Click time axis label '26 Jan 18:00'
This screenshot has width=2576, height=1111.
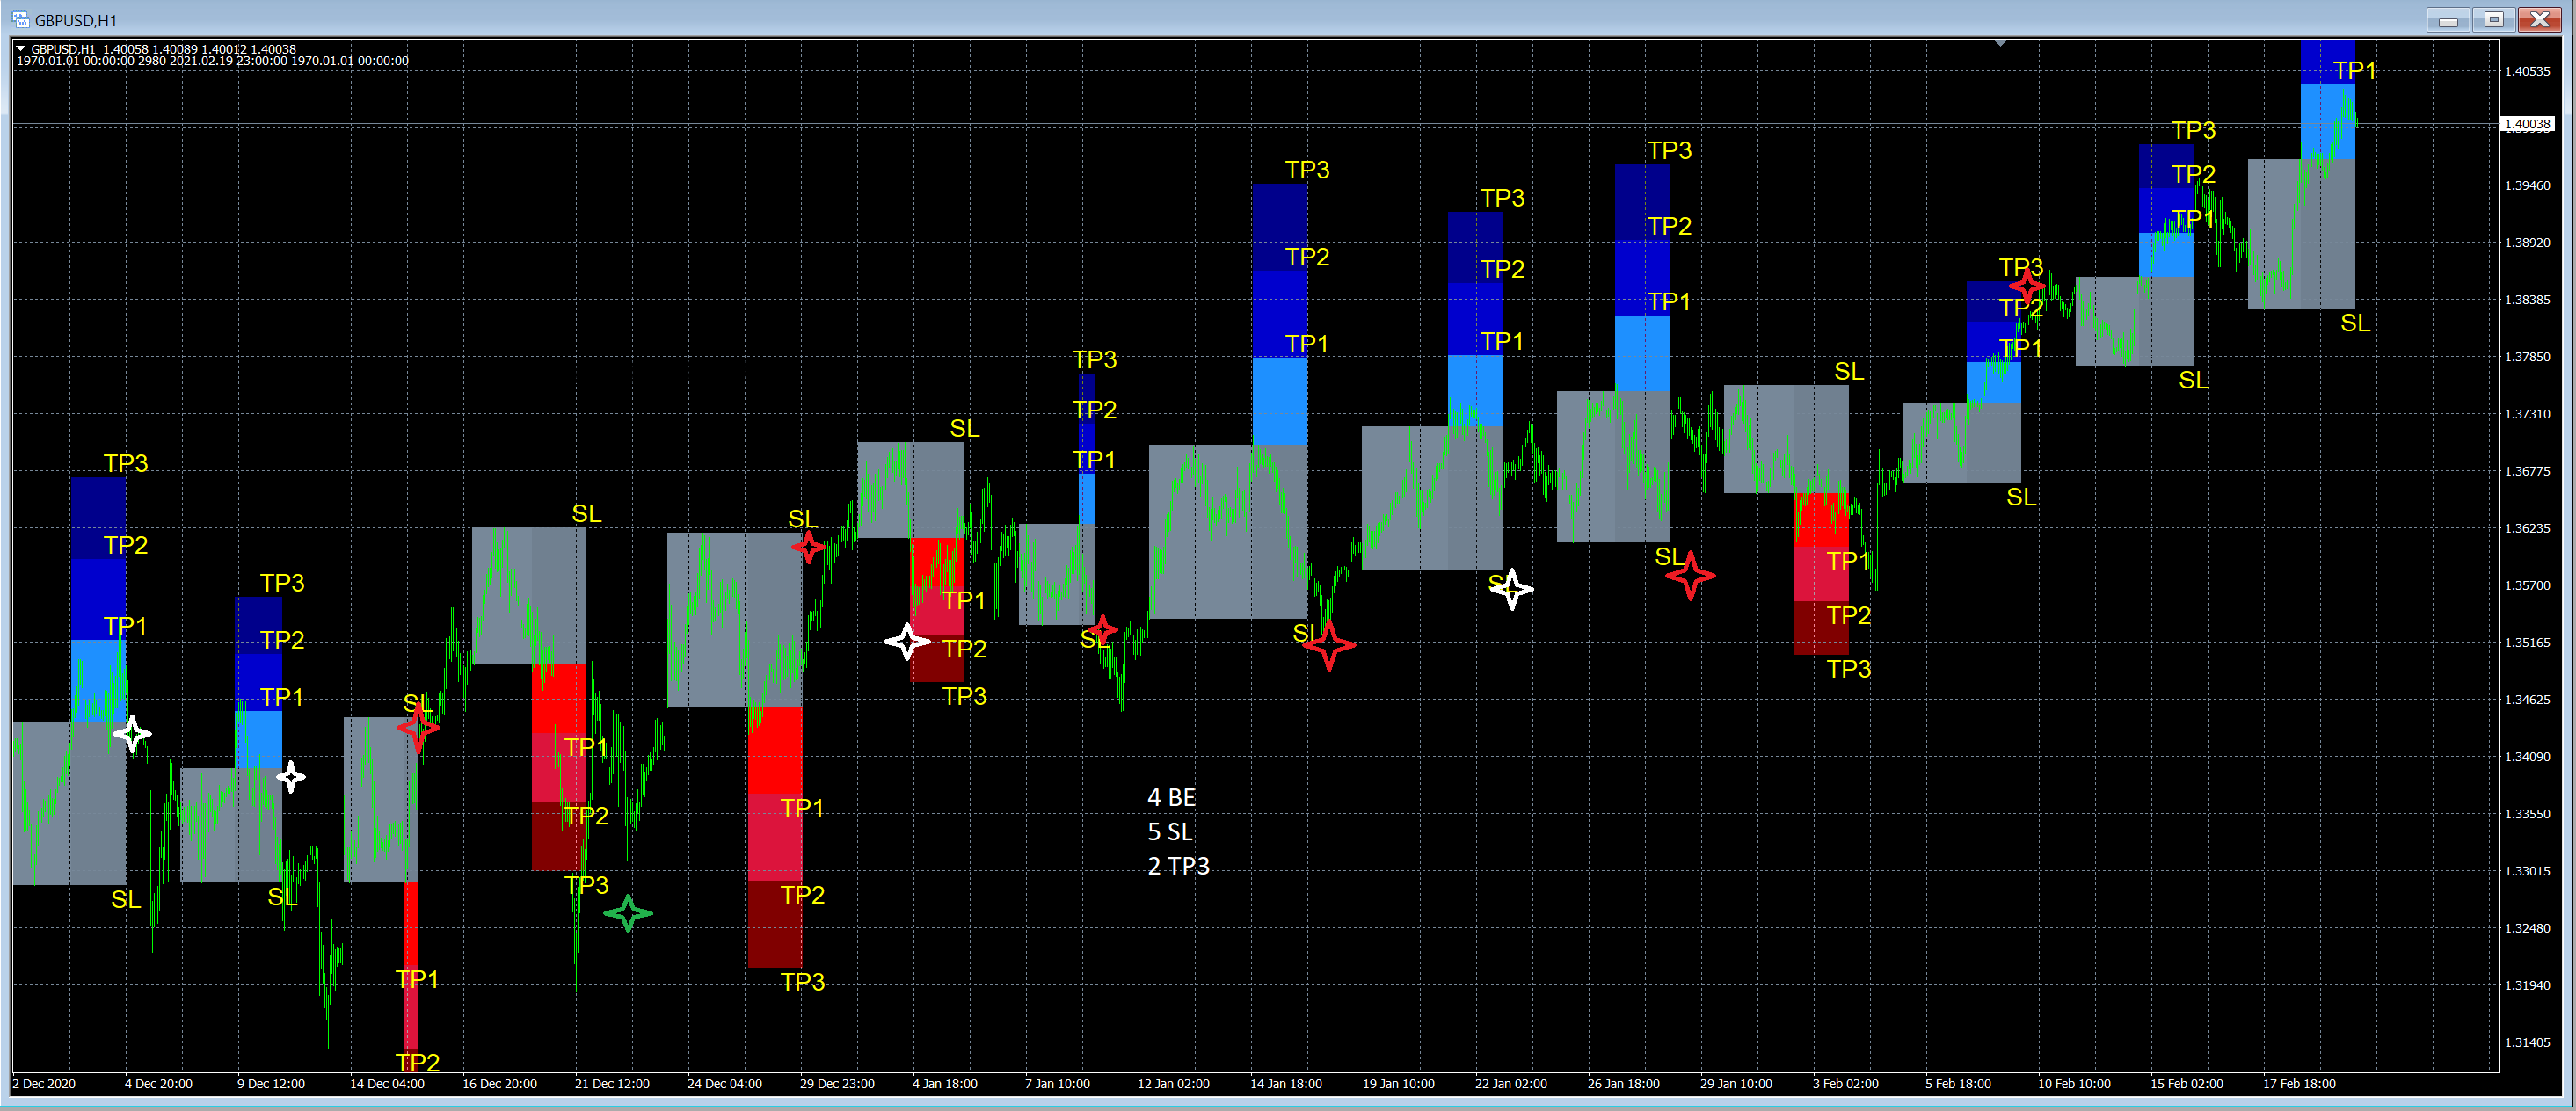(x=1623, y=1083)
